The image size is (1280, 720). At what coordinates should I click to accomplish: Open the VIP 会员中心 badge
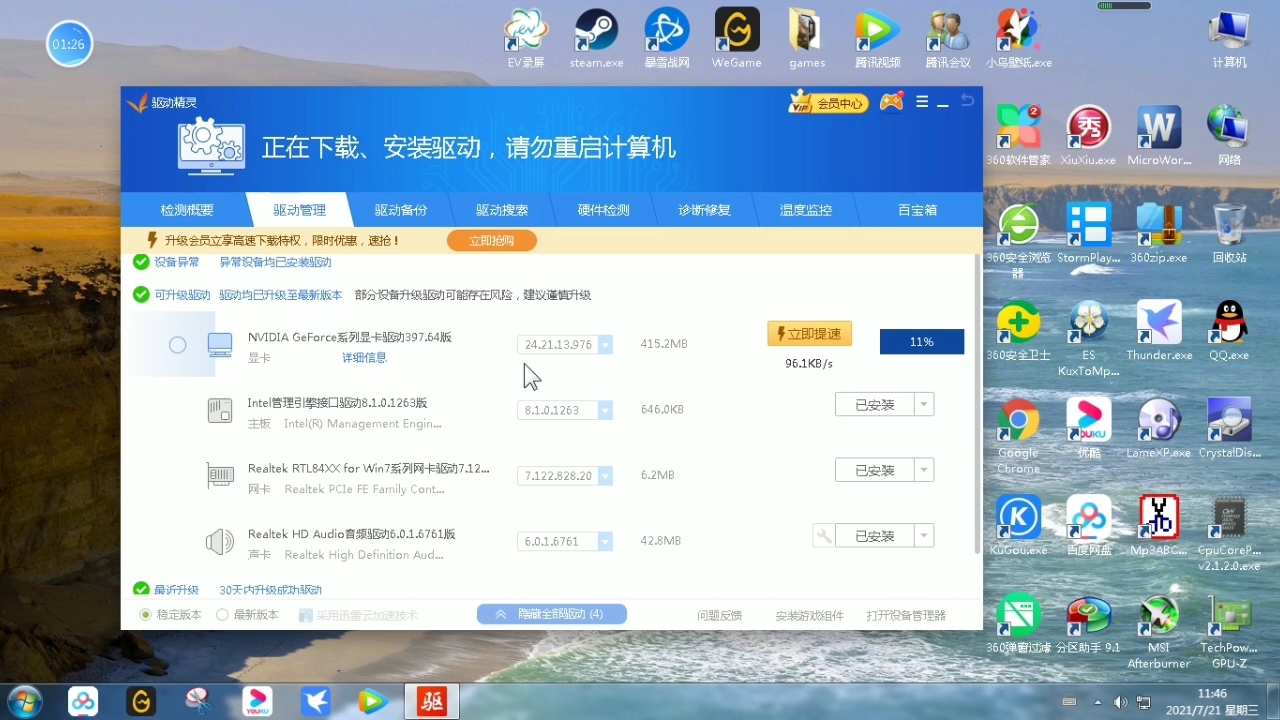click(828, 102)
